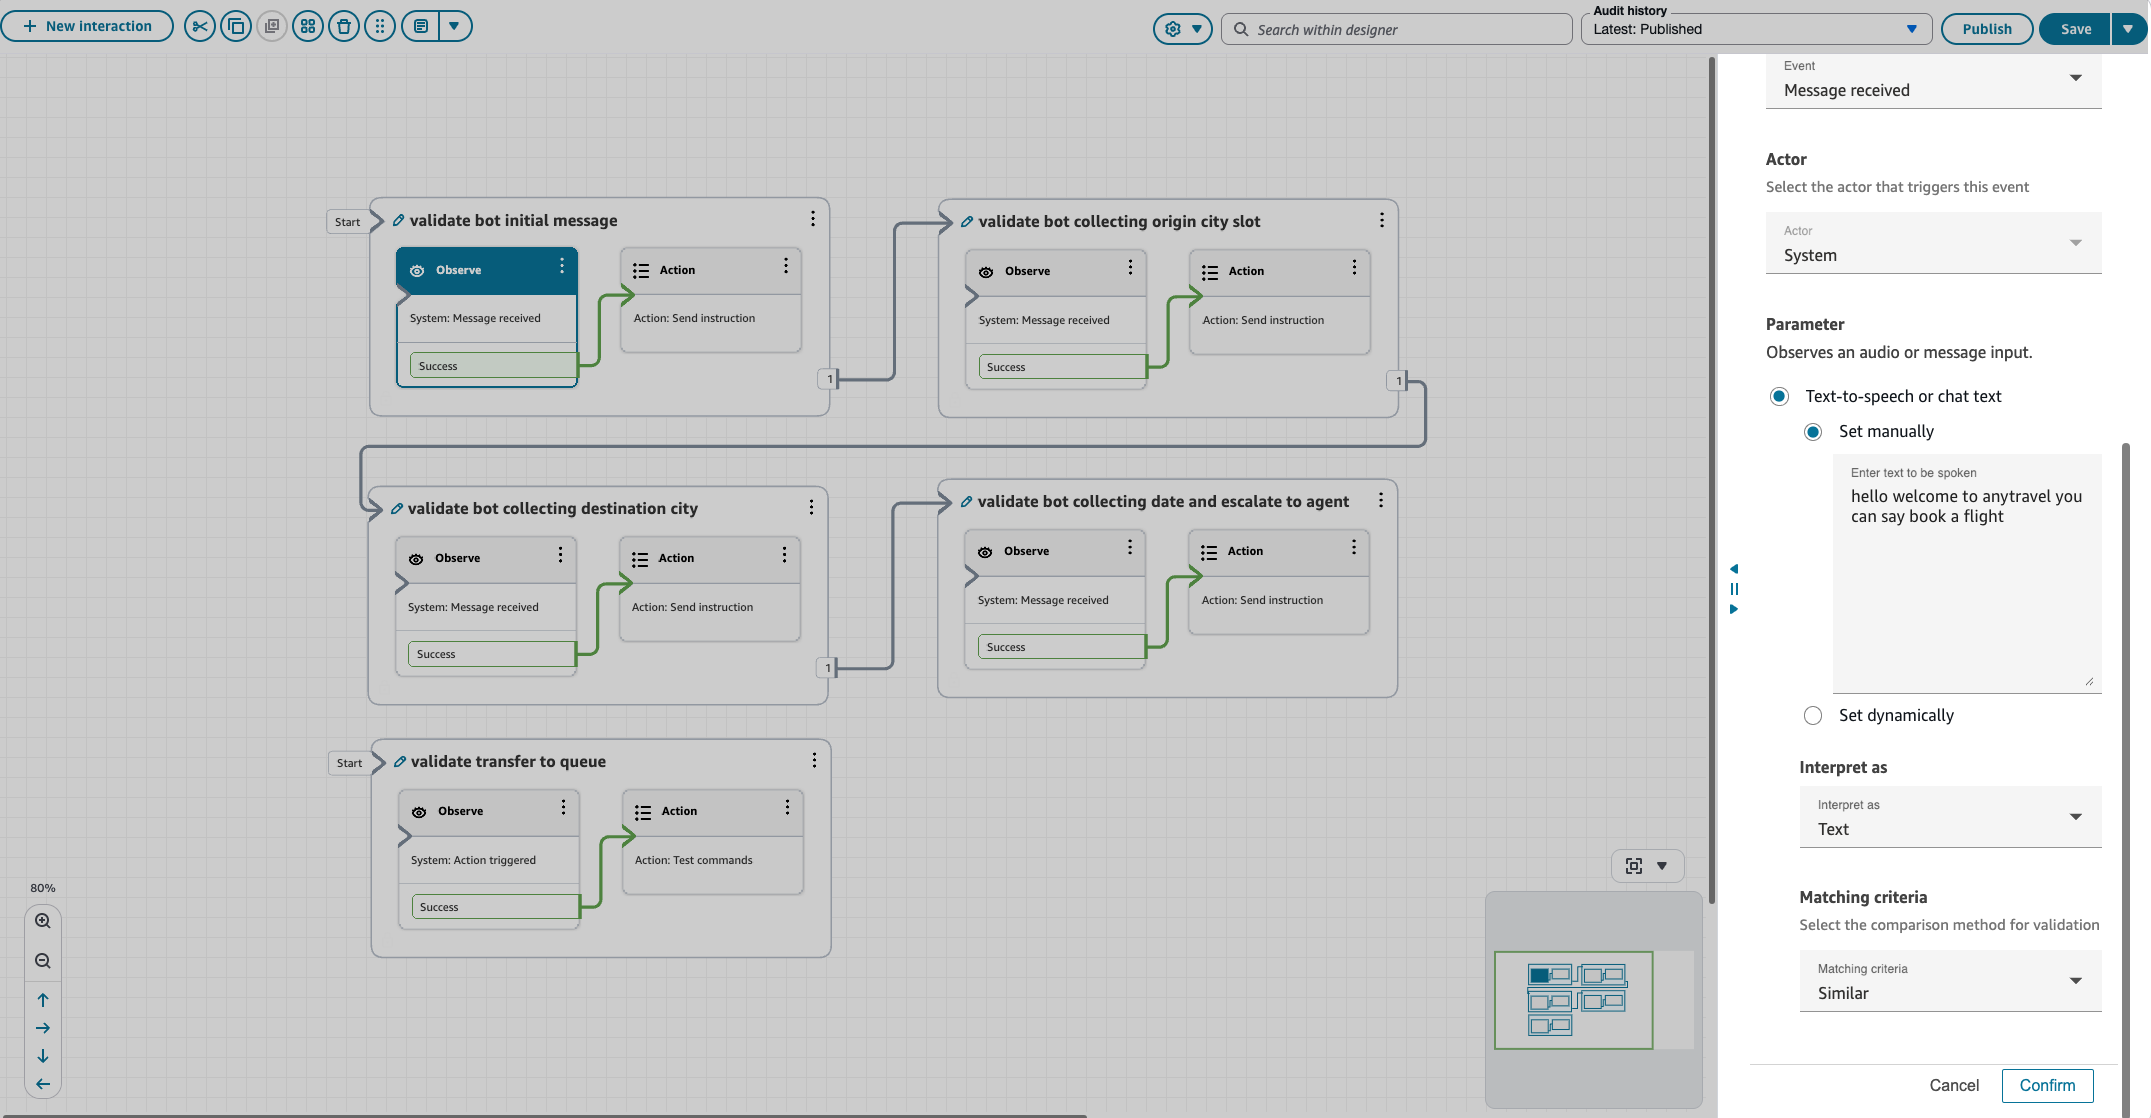Viewport: 2151px width, 1118px height.
Task: Open three-dot menu of 'validate bot initial message'
Action: [x=813, y=219]
